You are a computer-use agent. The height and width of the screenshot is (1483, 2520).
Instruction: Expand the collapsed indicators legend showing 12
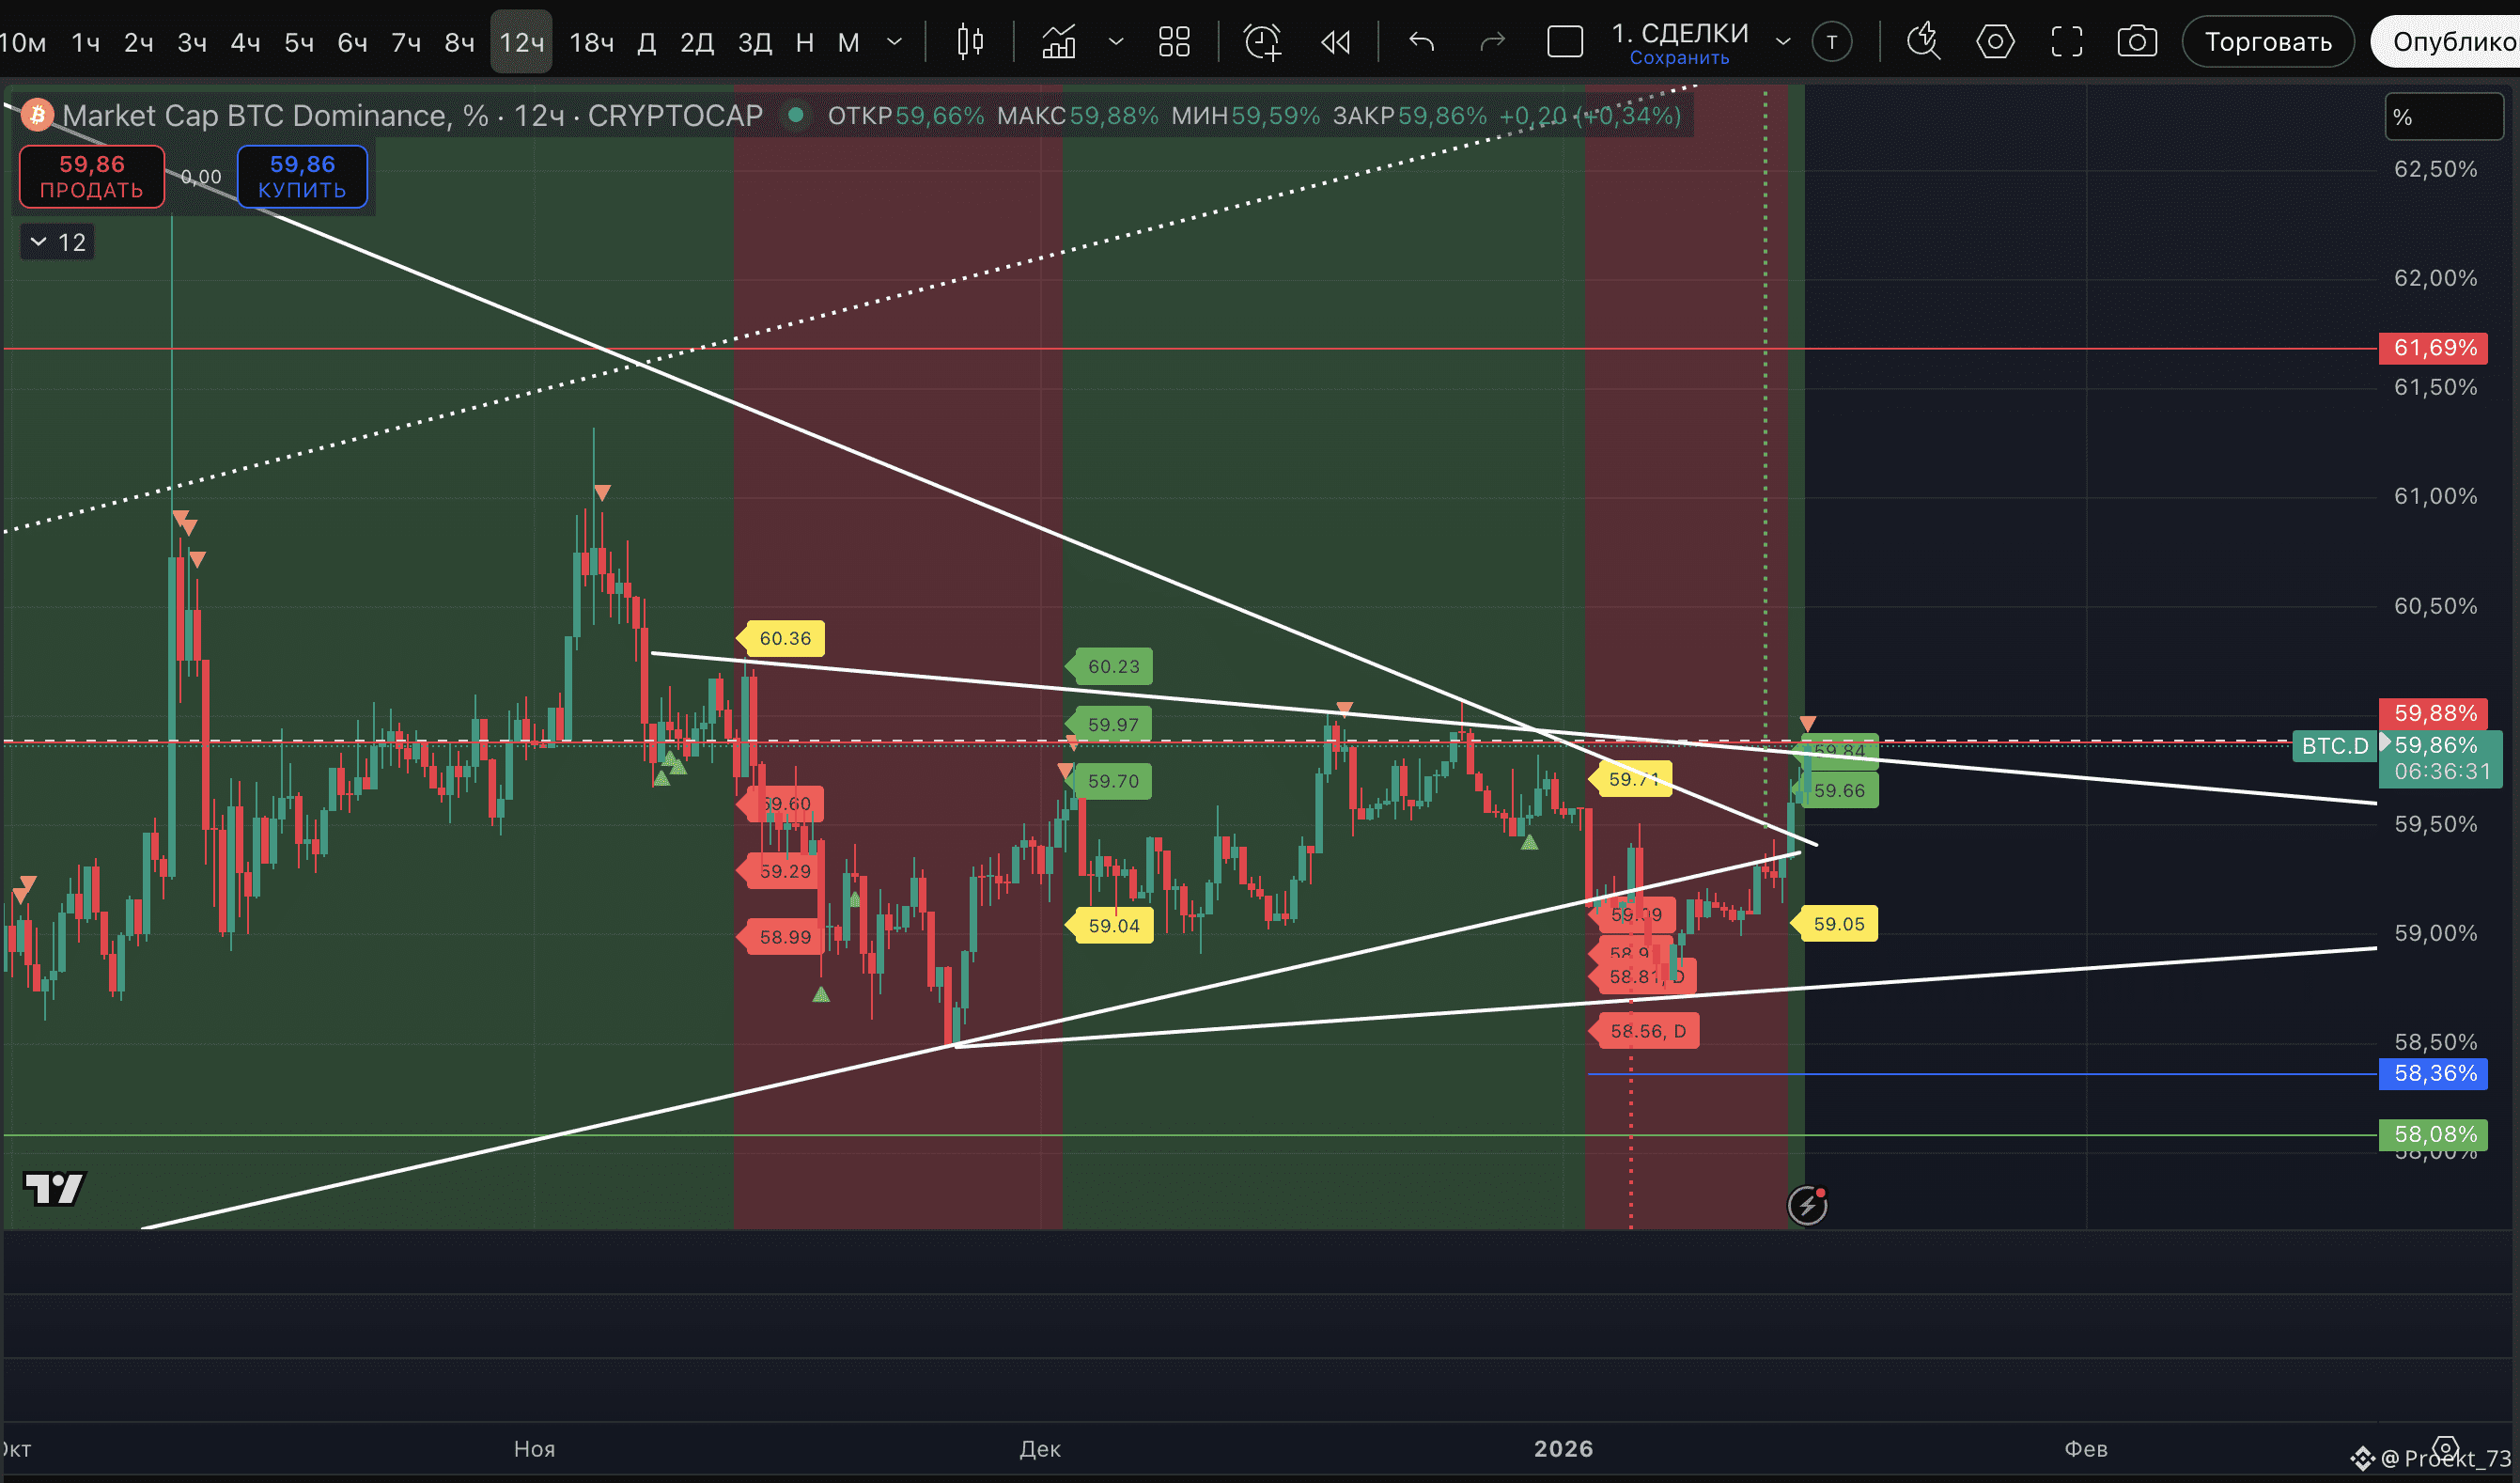[x=57, y=242]
